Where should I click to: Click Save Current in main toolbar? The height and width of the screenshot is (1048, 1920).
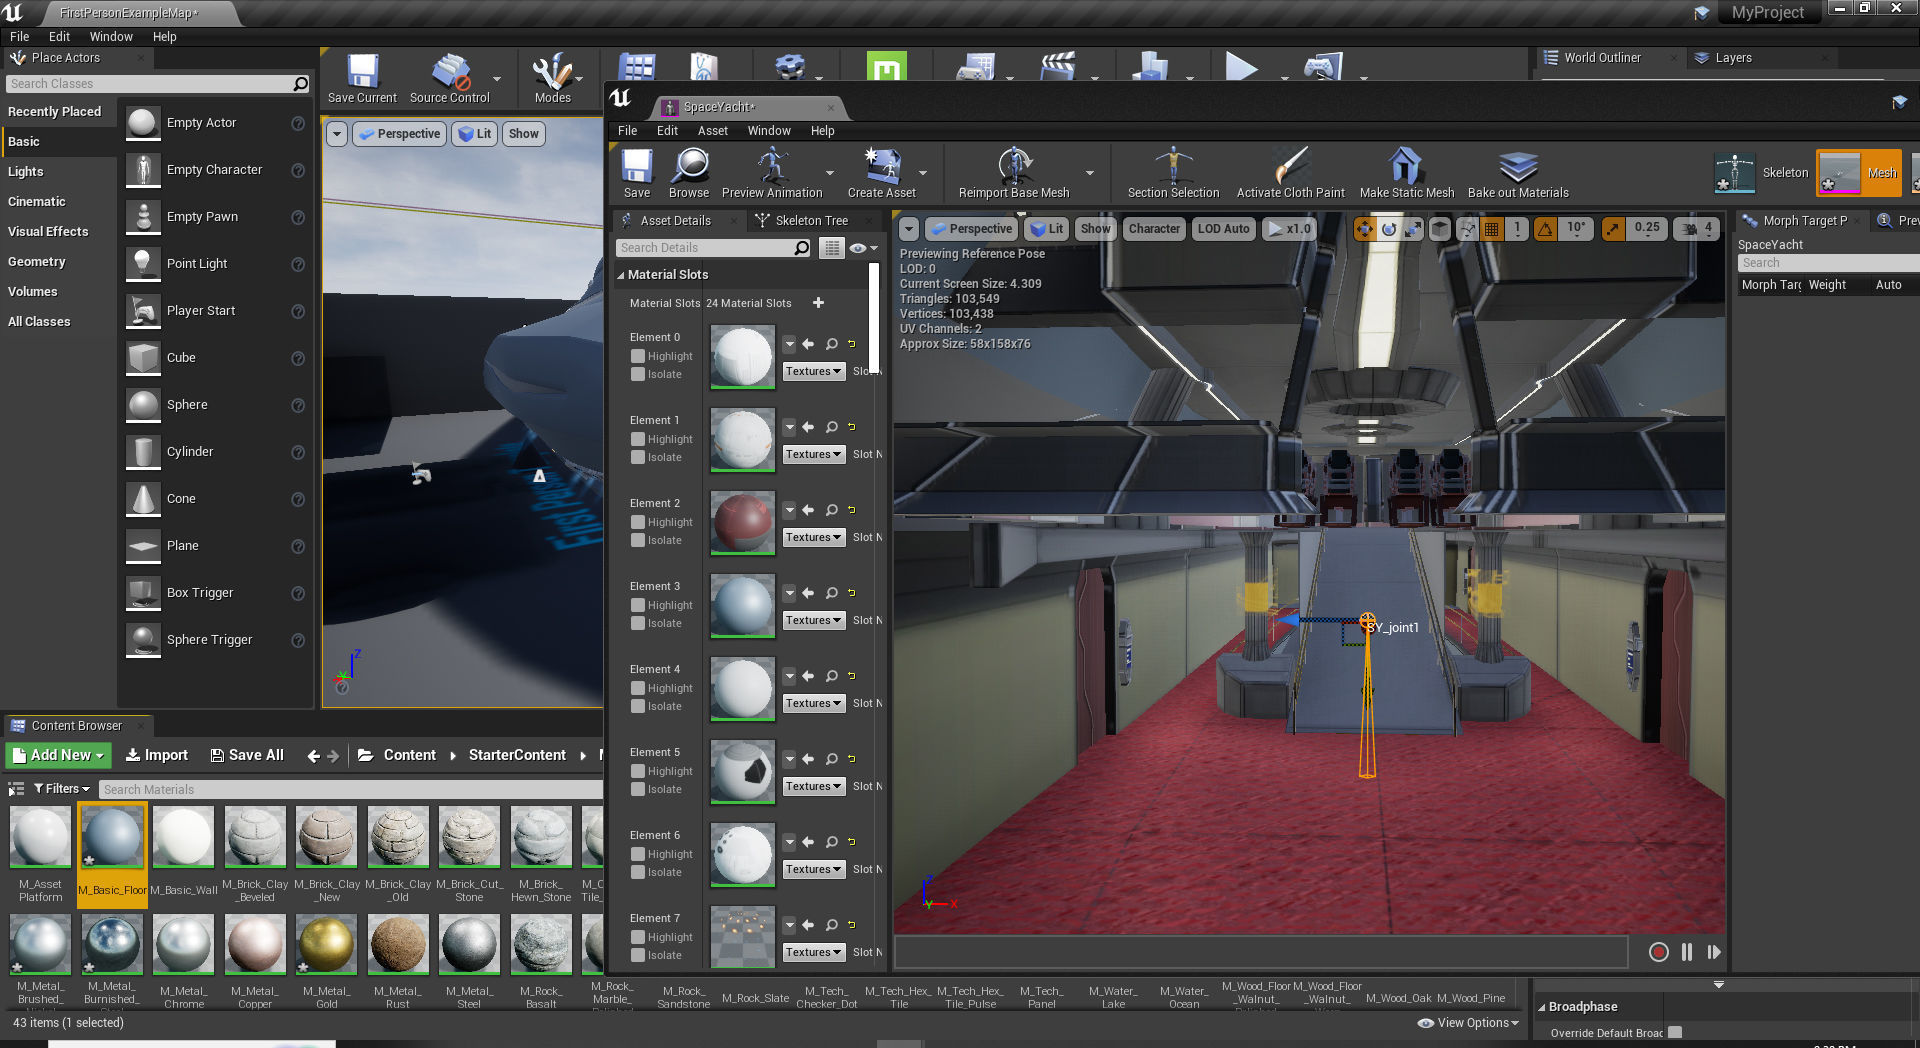(362, 79)
